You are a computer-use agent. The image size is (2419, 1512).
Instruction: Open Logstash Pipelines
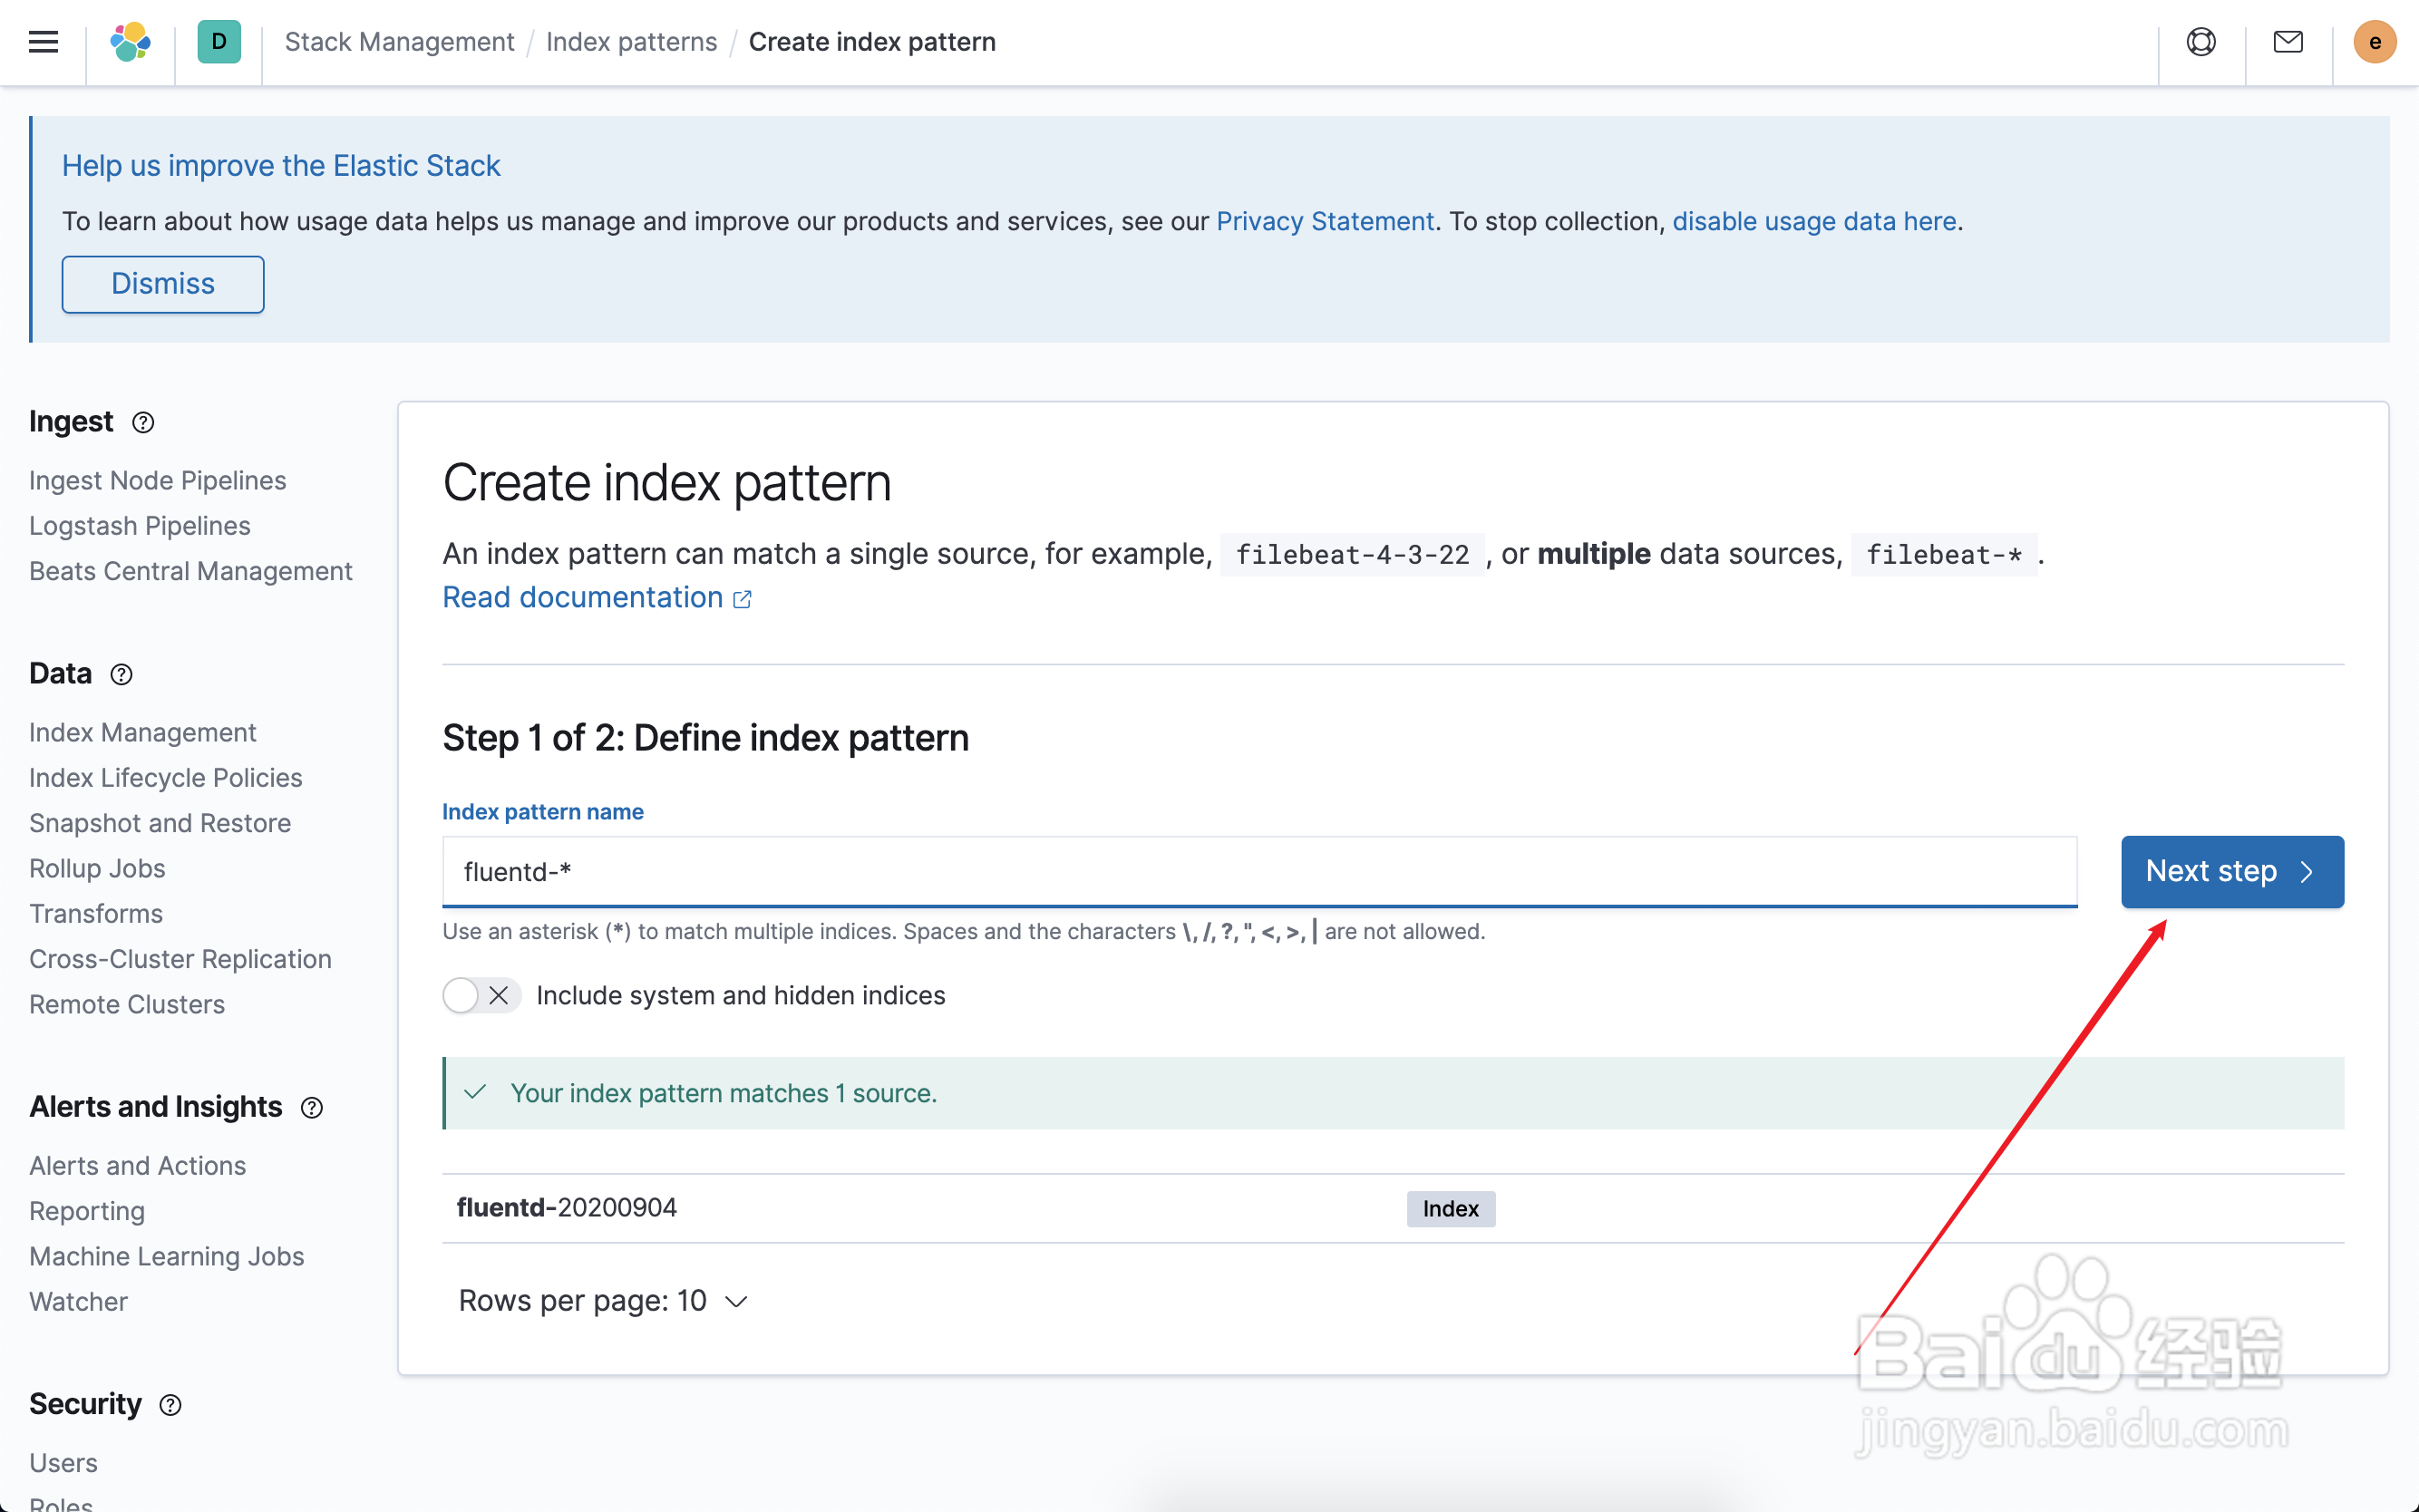pos(140,526)
